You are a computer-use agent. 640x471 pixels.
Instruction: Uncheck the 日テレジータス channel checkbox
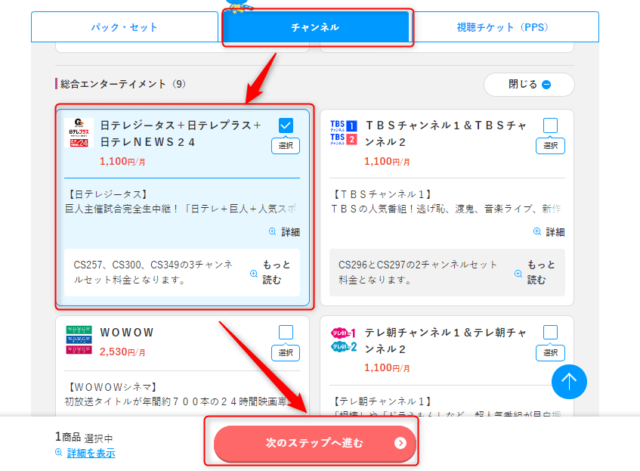pyautogui.click(x=286, y=125)
